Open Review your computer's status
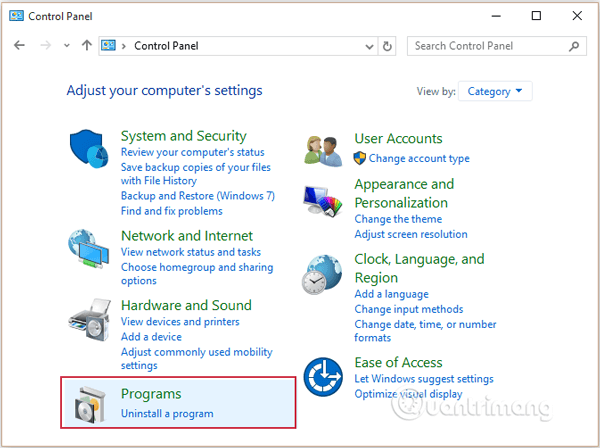Viewport: 600px width, 448px height. tap(192, 152)
